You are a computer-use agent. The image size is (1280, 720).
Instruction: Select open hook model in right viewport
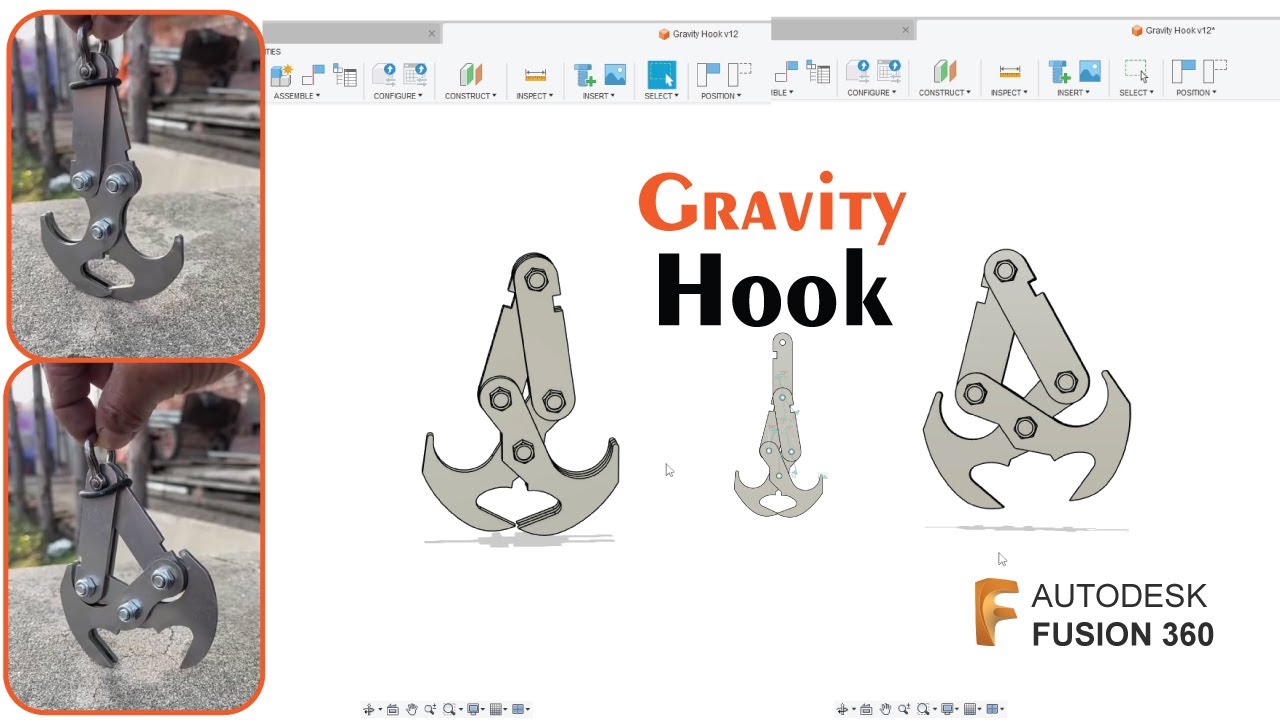point(1027,378)
